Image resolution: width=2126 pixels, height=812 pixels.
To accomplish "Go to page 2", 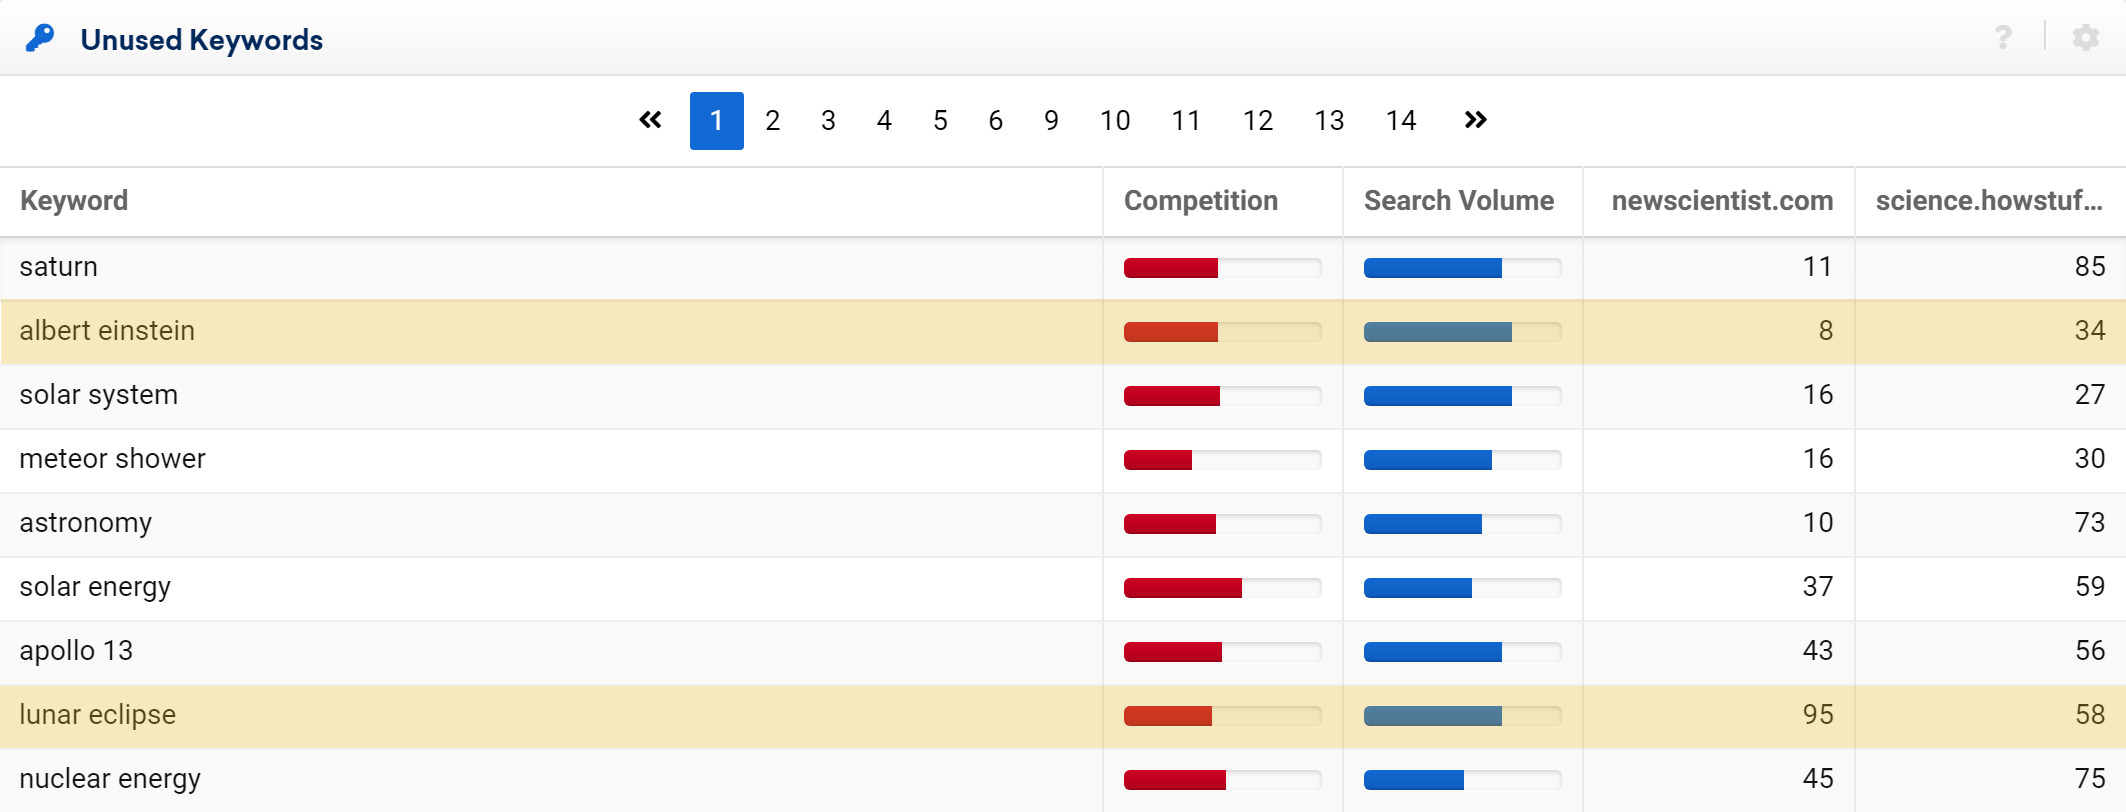I will [x=772, y=121].
